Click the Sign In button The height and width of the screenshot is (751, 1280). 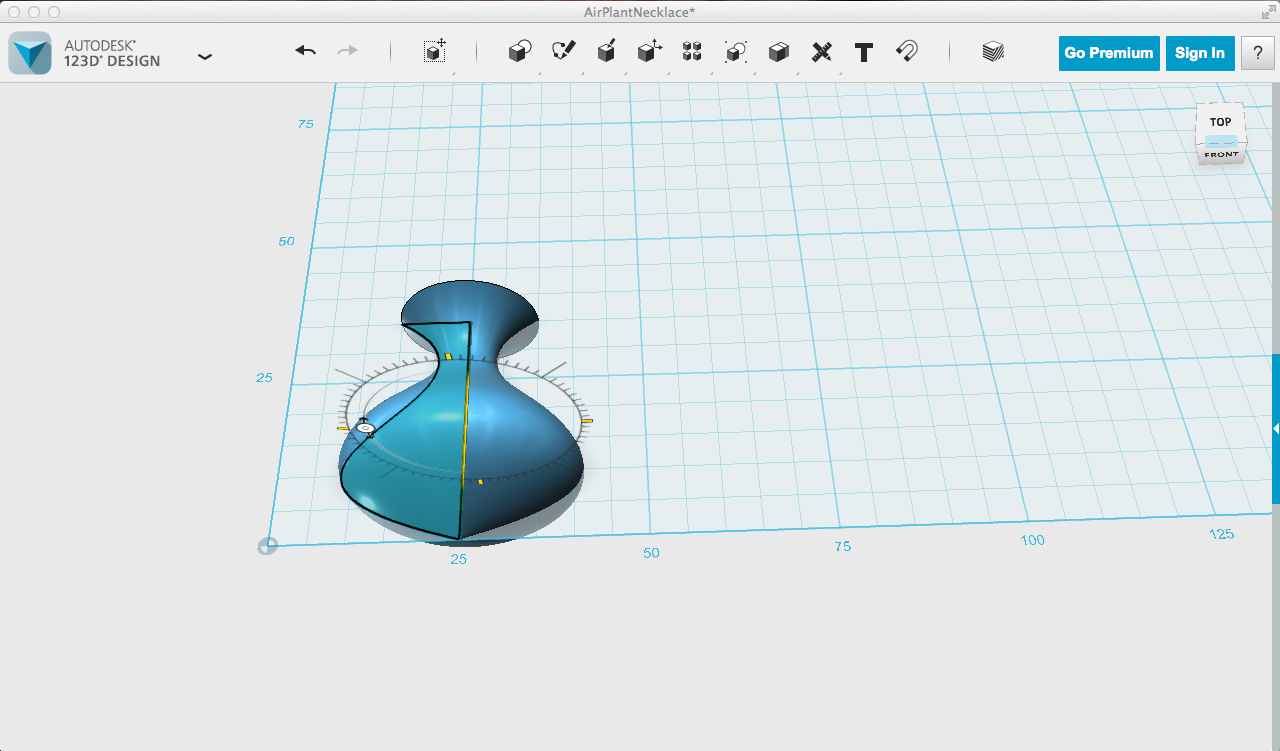pos(1200,53)
